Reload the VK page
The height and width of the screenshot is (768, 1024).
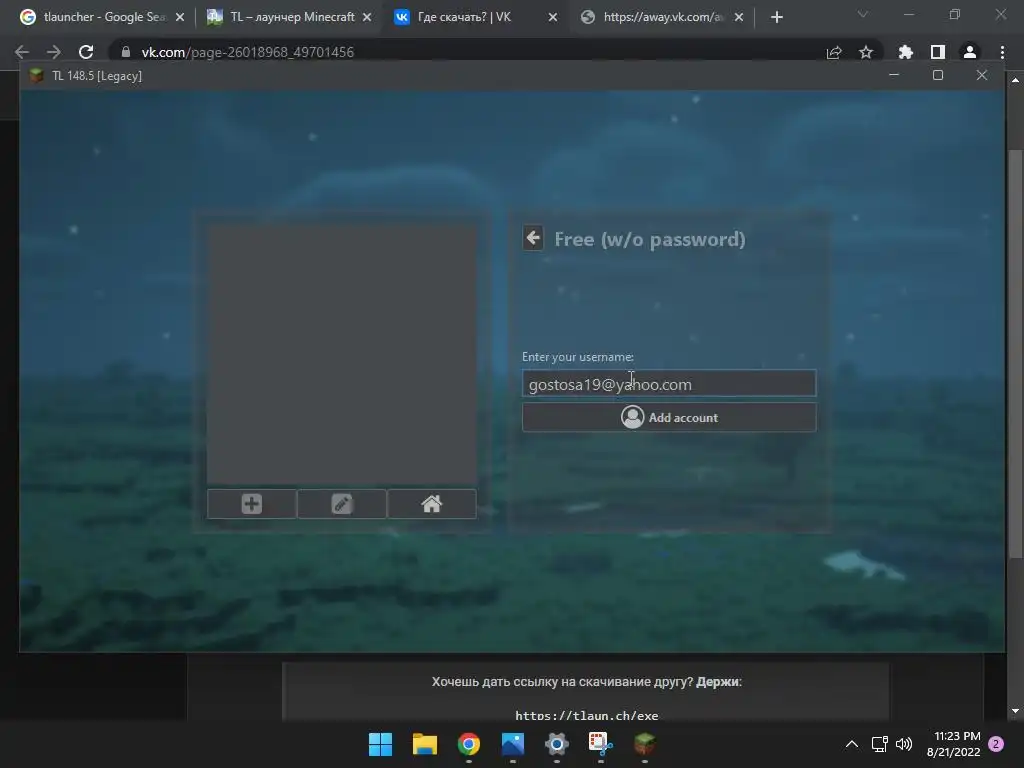(x=86, y=52)
